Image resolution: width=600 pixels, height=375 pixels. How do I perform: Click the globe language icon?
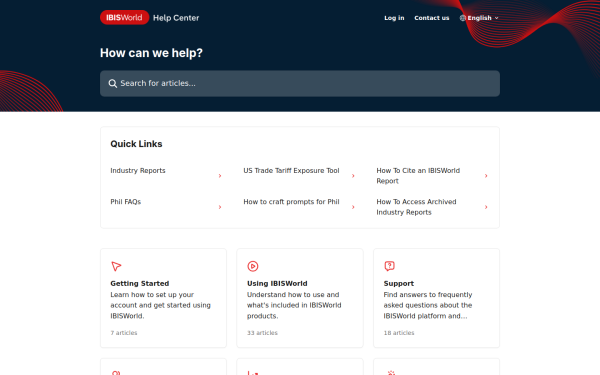pos(463,18)
